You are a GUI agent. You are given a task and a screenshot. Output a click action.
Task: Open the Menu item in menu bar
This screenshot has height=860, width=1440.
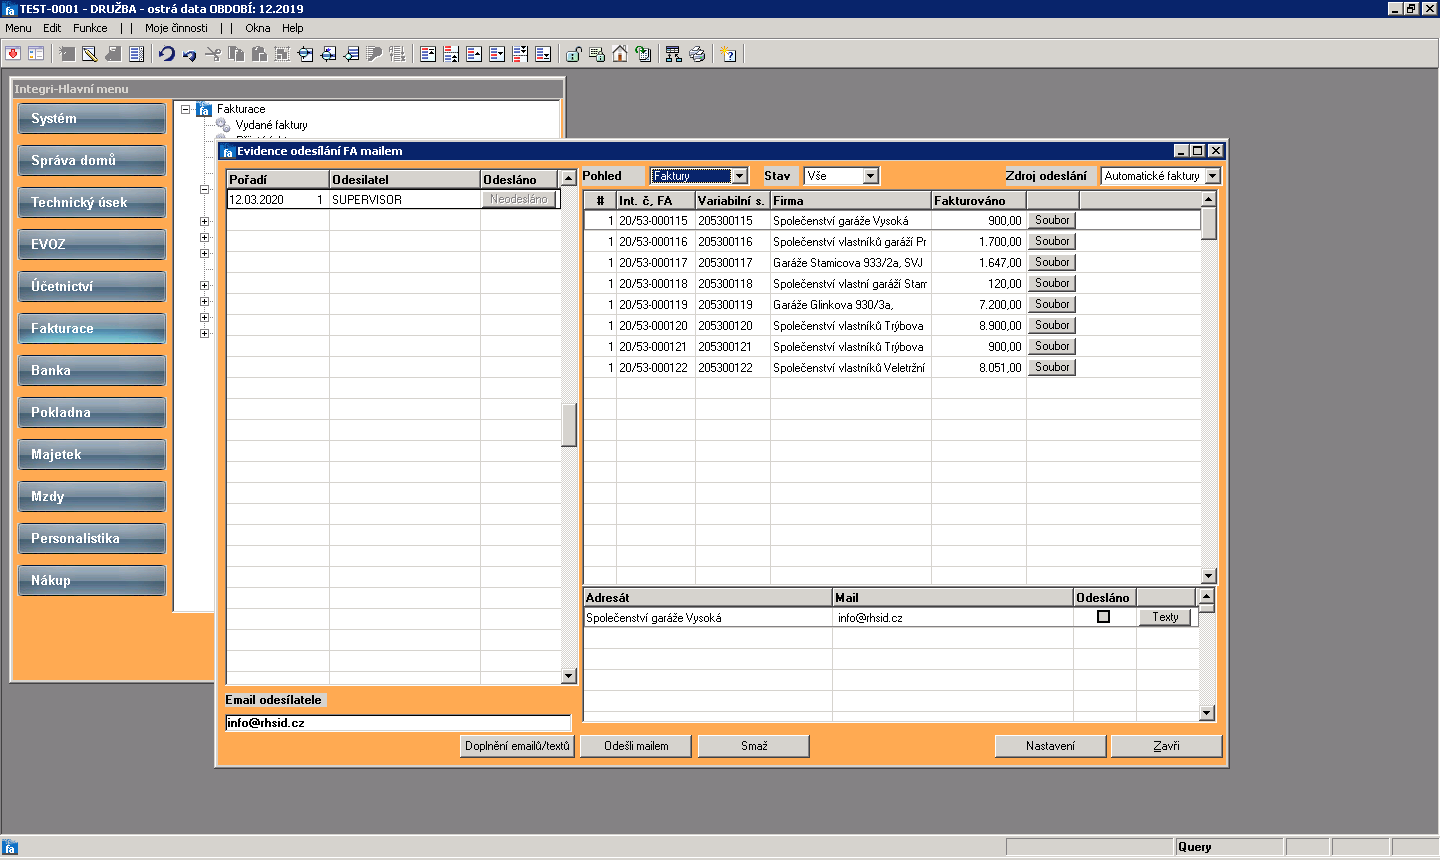[18, 28]
